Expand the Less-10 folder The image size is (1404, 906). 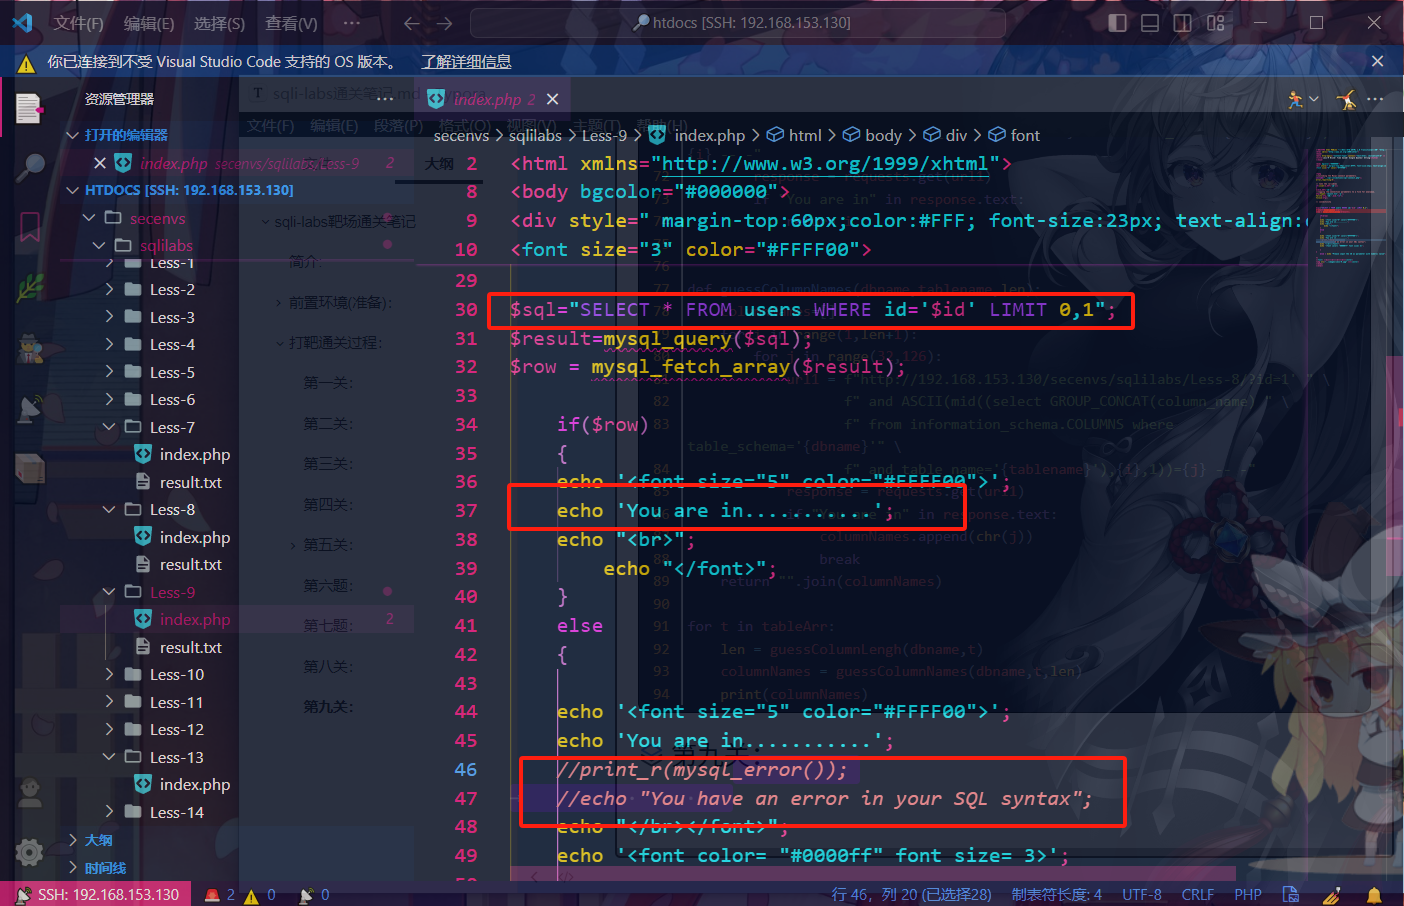[x=176, y=675]
